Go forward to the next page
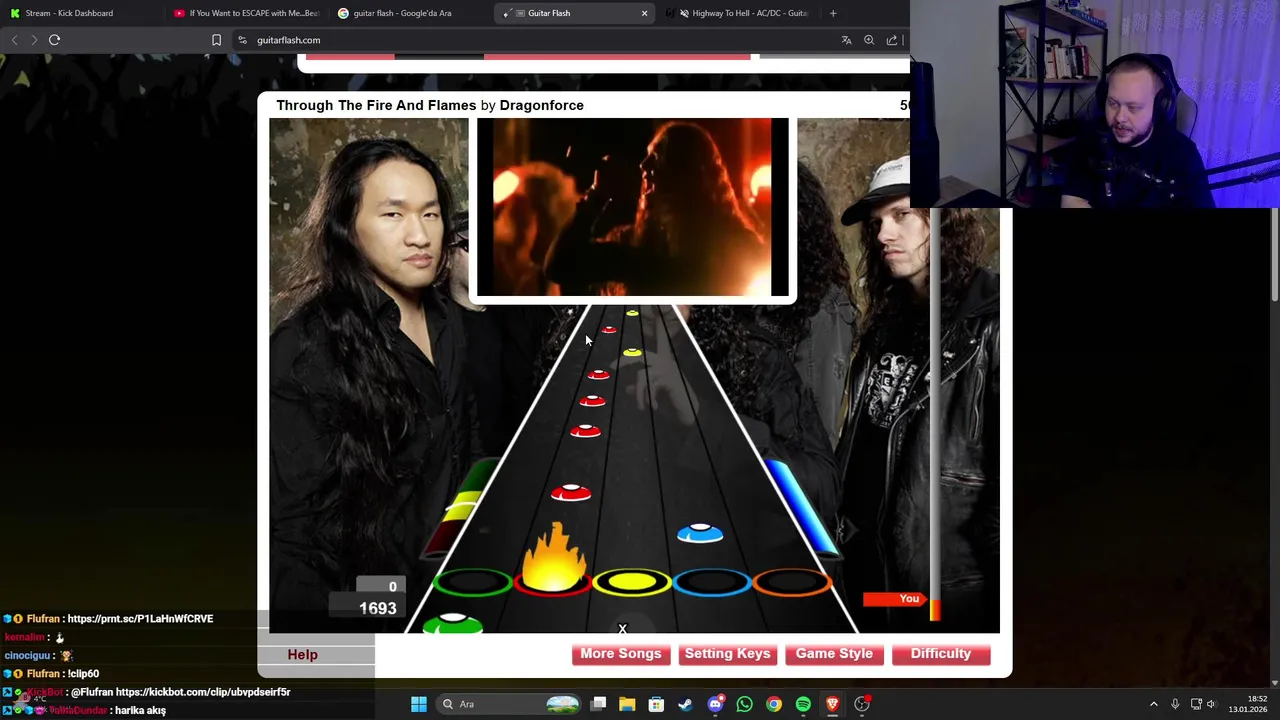Screen dimensions: 1280x720 pyautogui.click(x=33, y=40)
